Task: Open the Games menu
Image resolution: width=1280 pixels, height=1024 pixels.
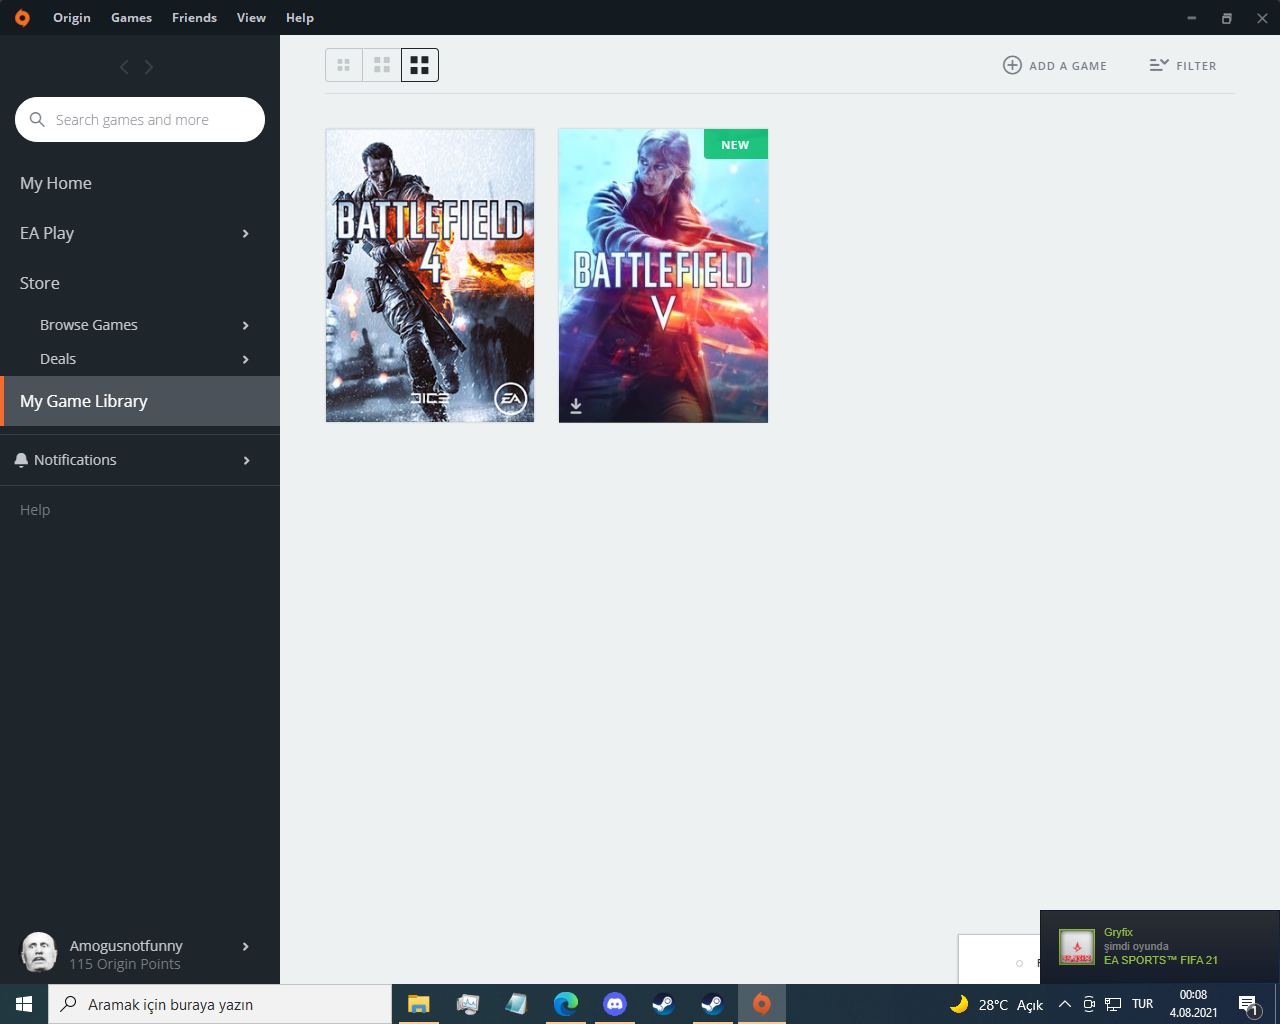Action: point(132,18)
